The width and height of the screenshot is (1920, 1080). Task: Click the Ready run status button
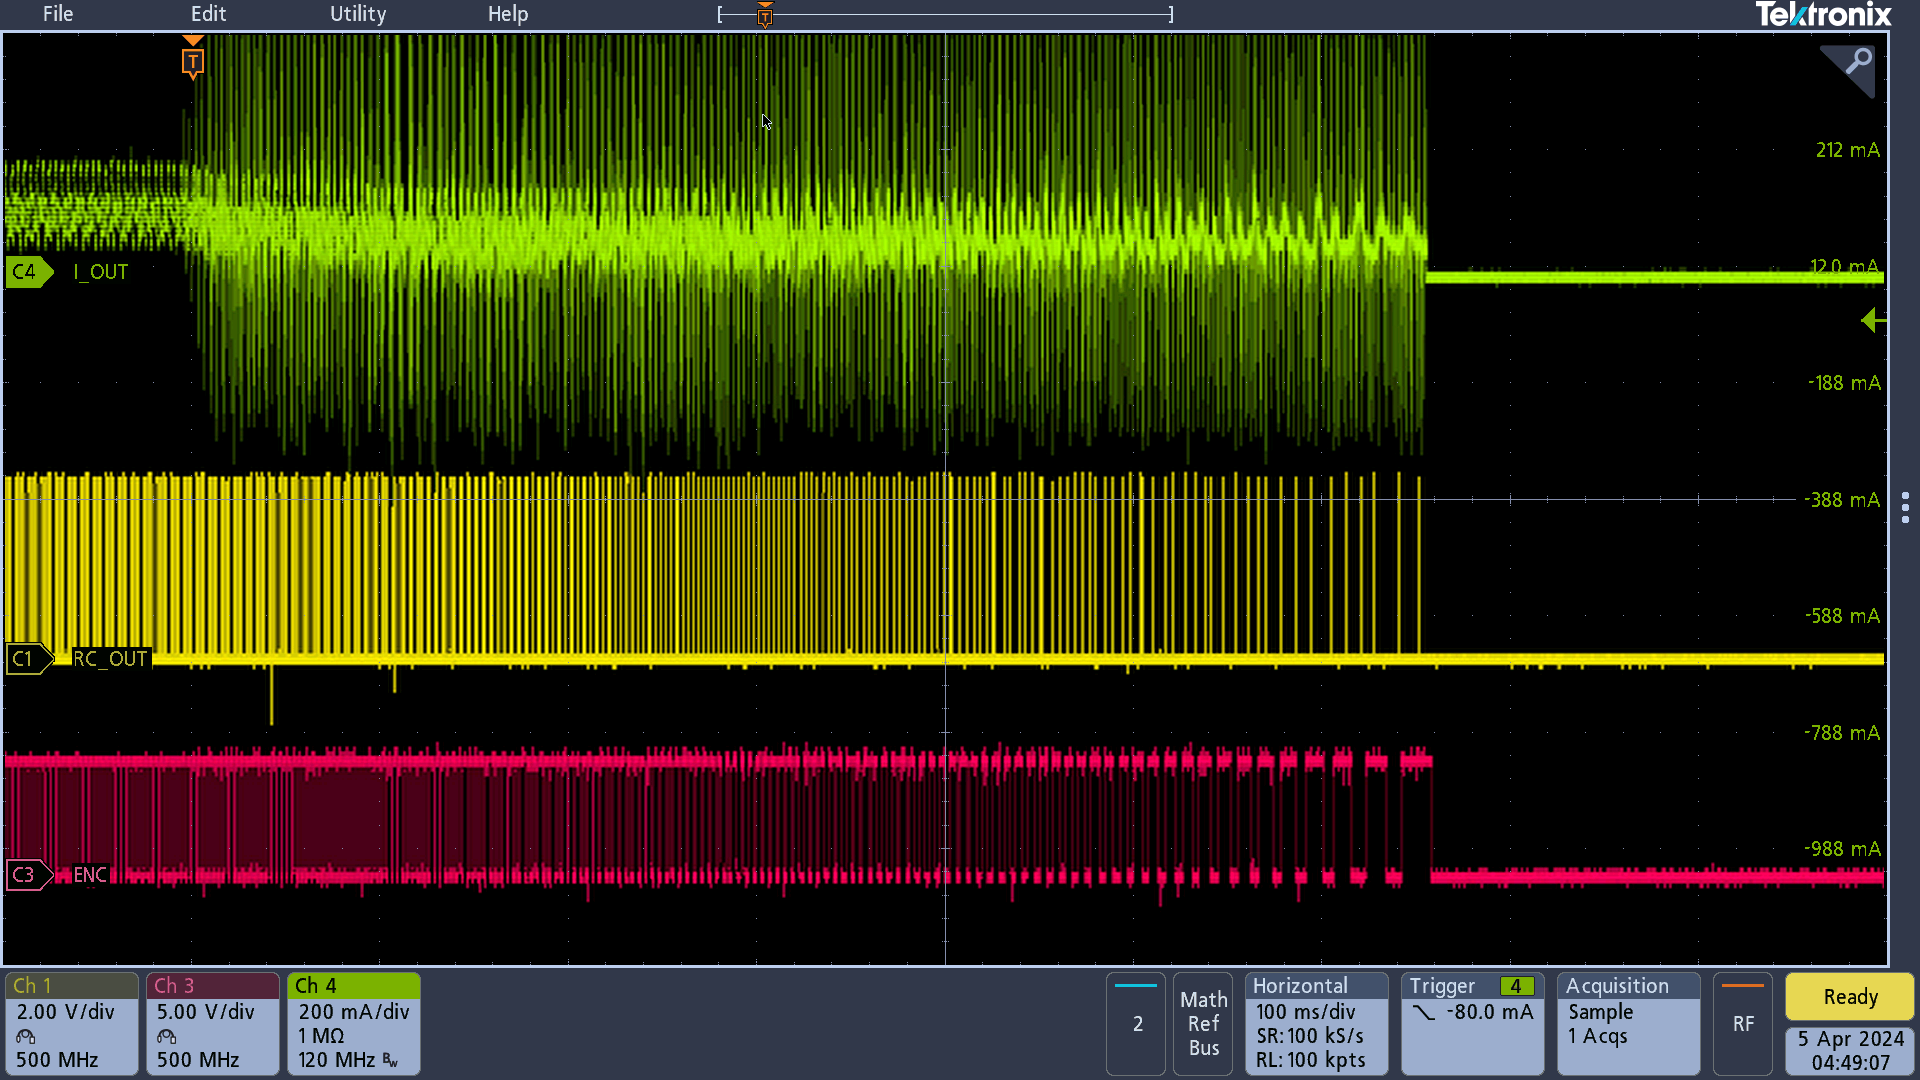[1849, 997]
